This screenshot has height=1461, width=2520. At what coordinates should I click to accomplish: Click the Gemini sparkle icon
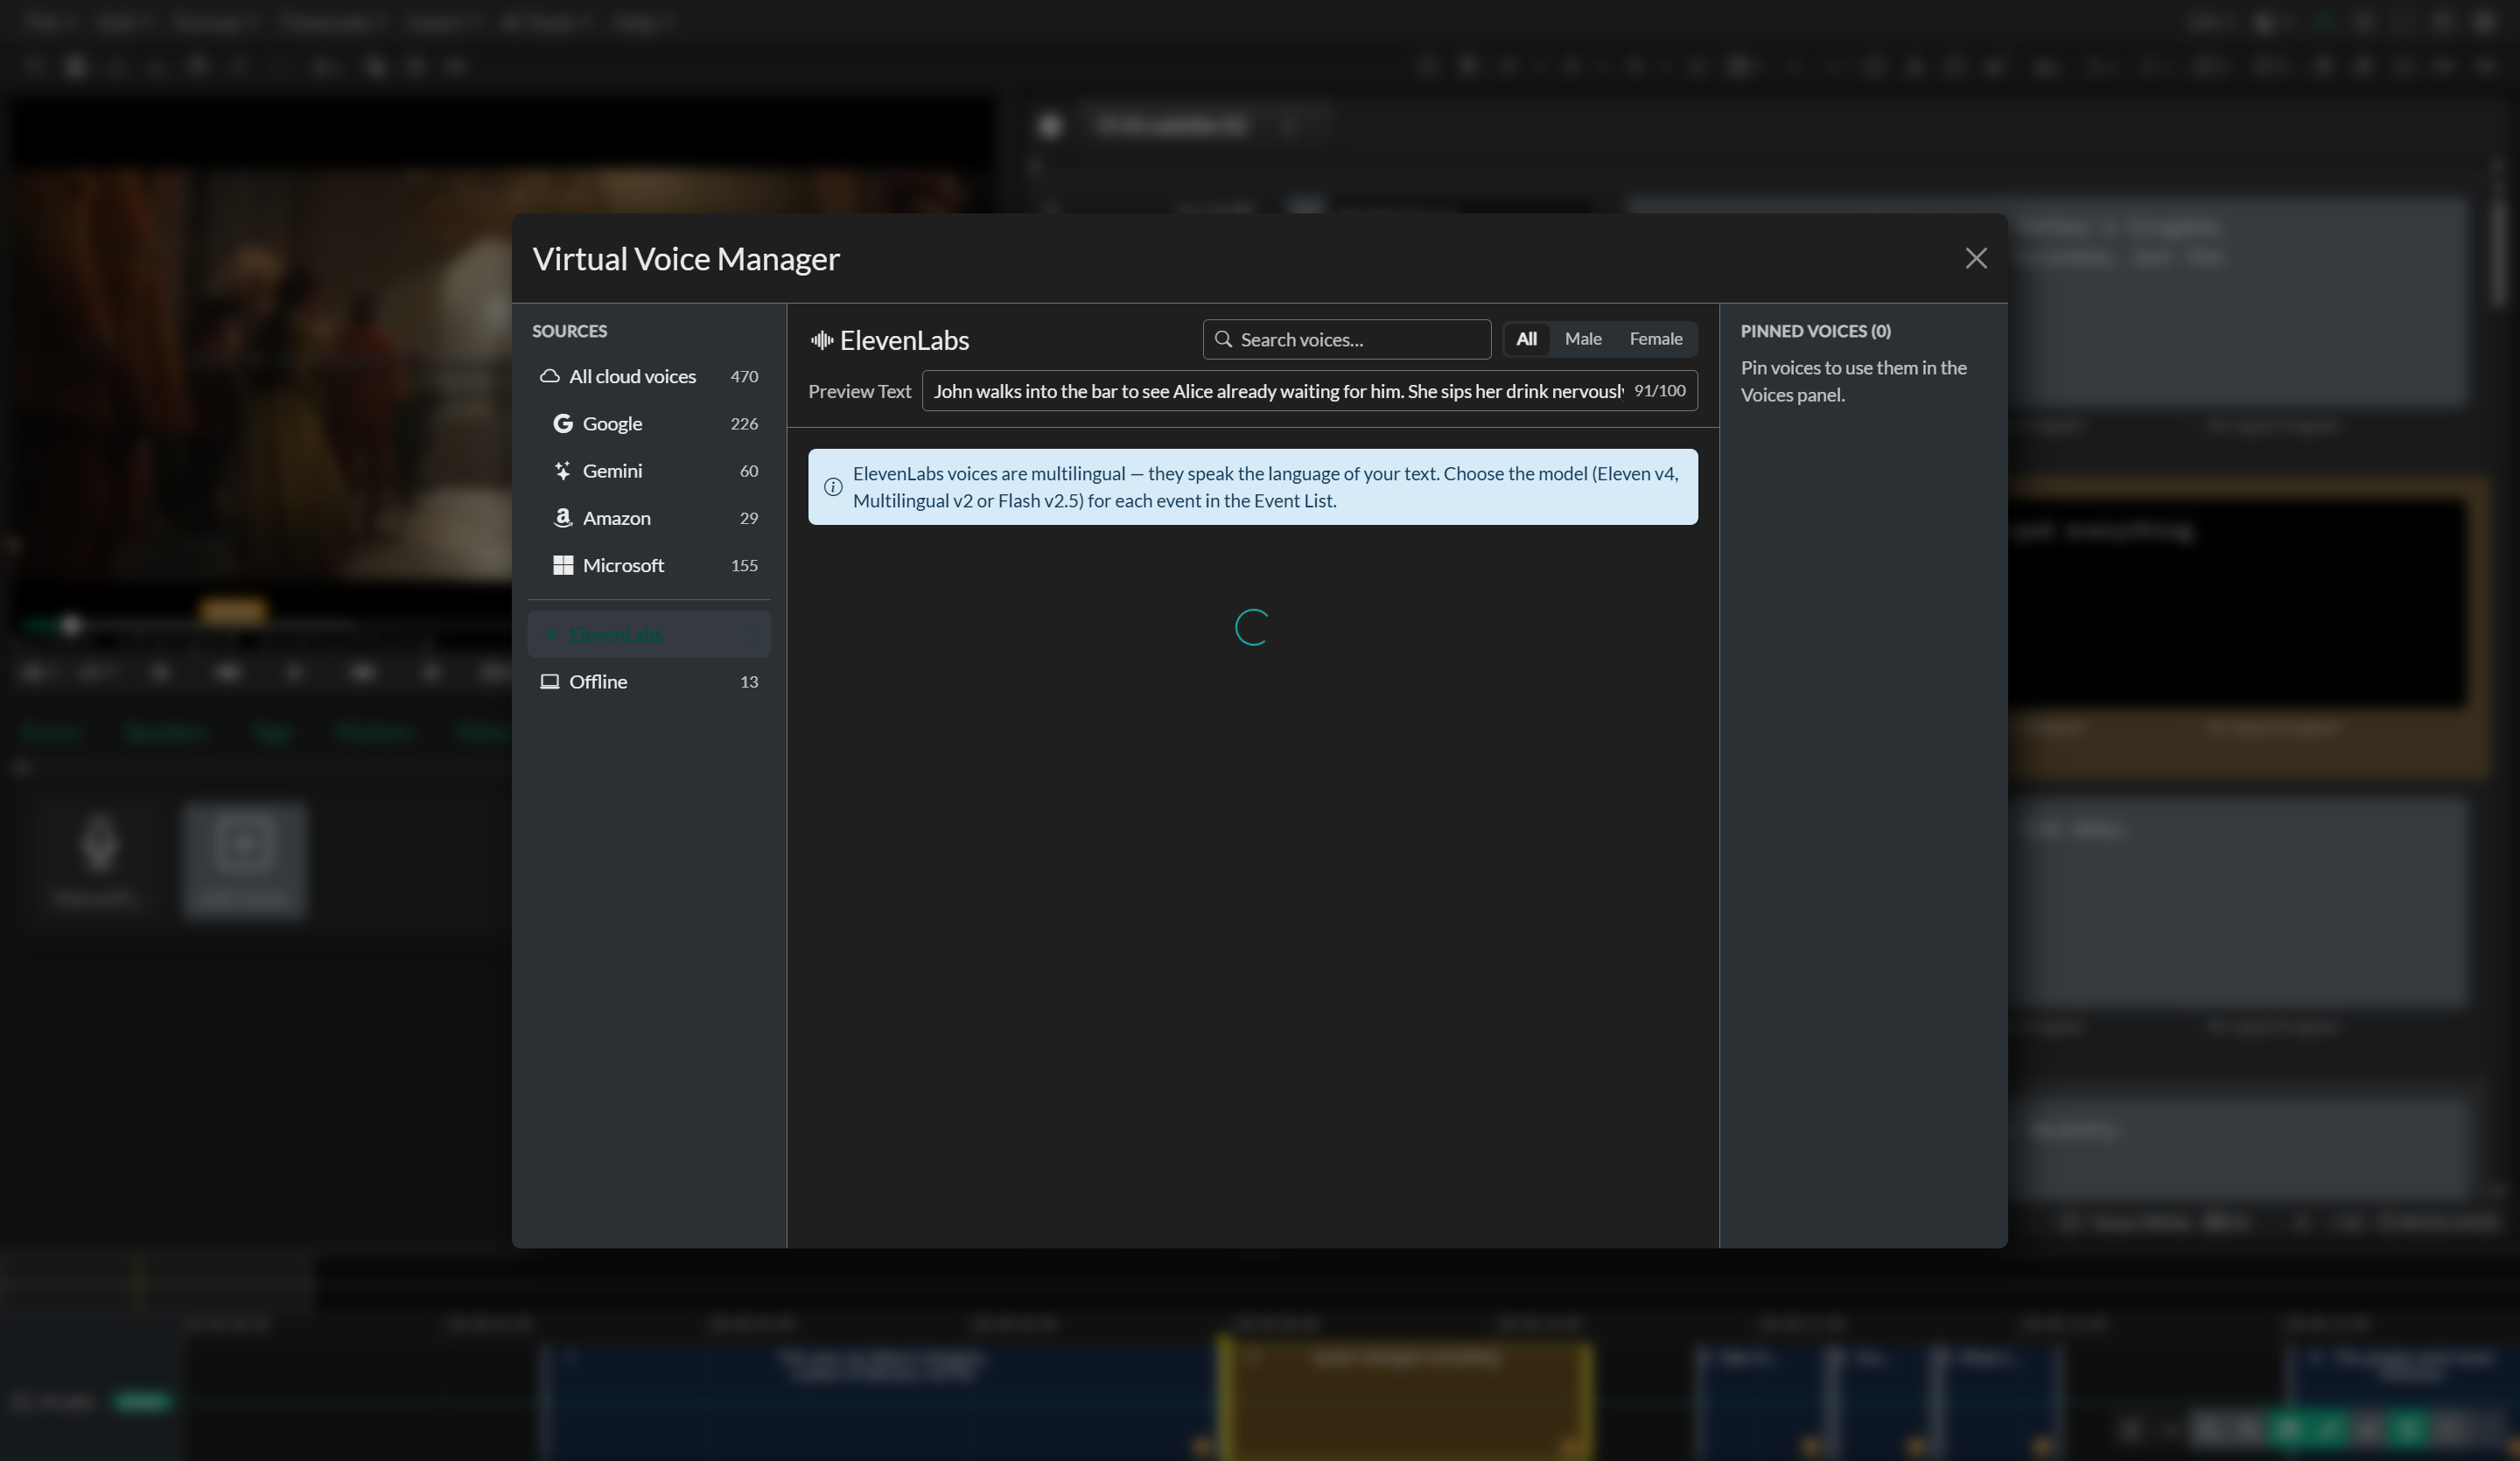(563, 471)
